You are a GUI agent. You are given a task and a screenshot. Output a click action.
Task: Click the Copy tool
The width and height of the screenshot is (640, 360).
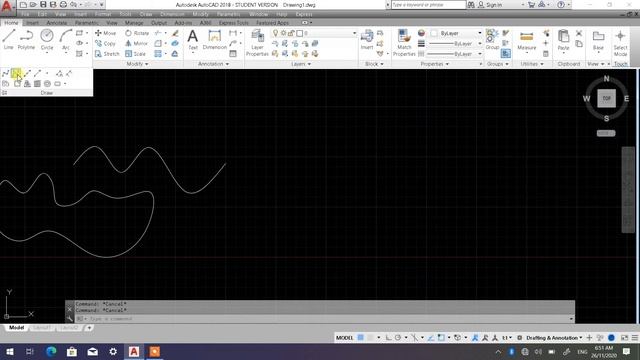pyautogui.click(x=106, y=43)
